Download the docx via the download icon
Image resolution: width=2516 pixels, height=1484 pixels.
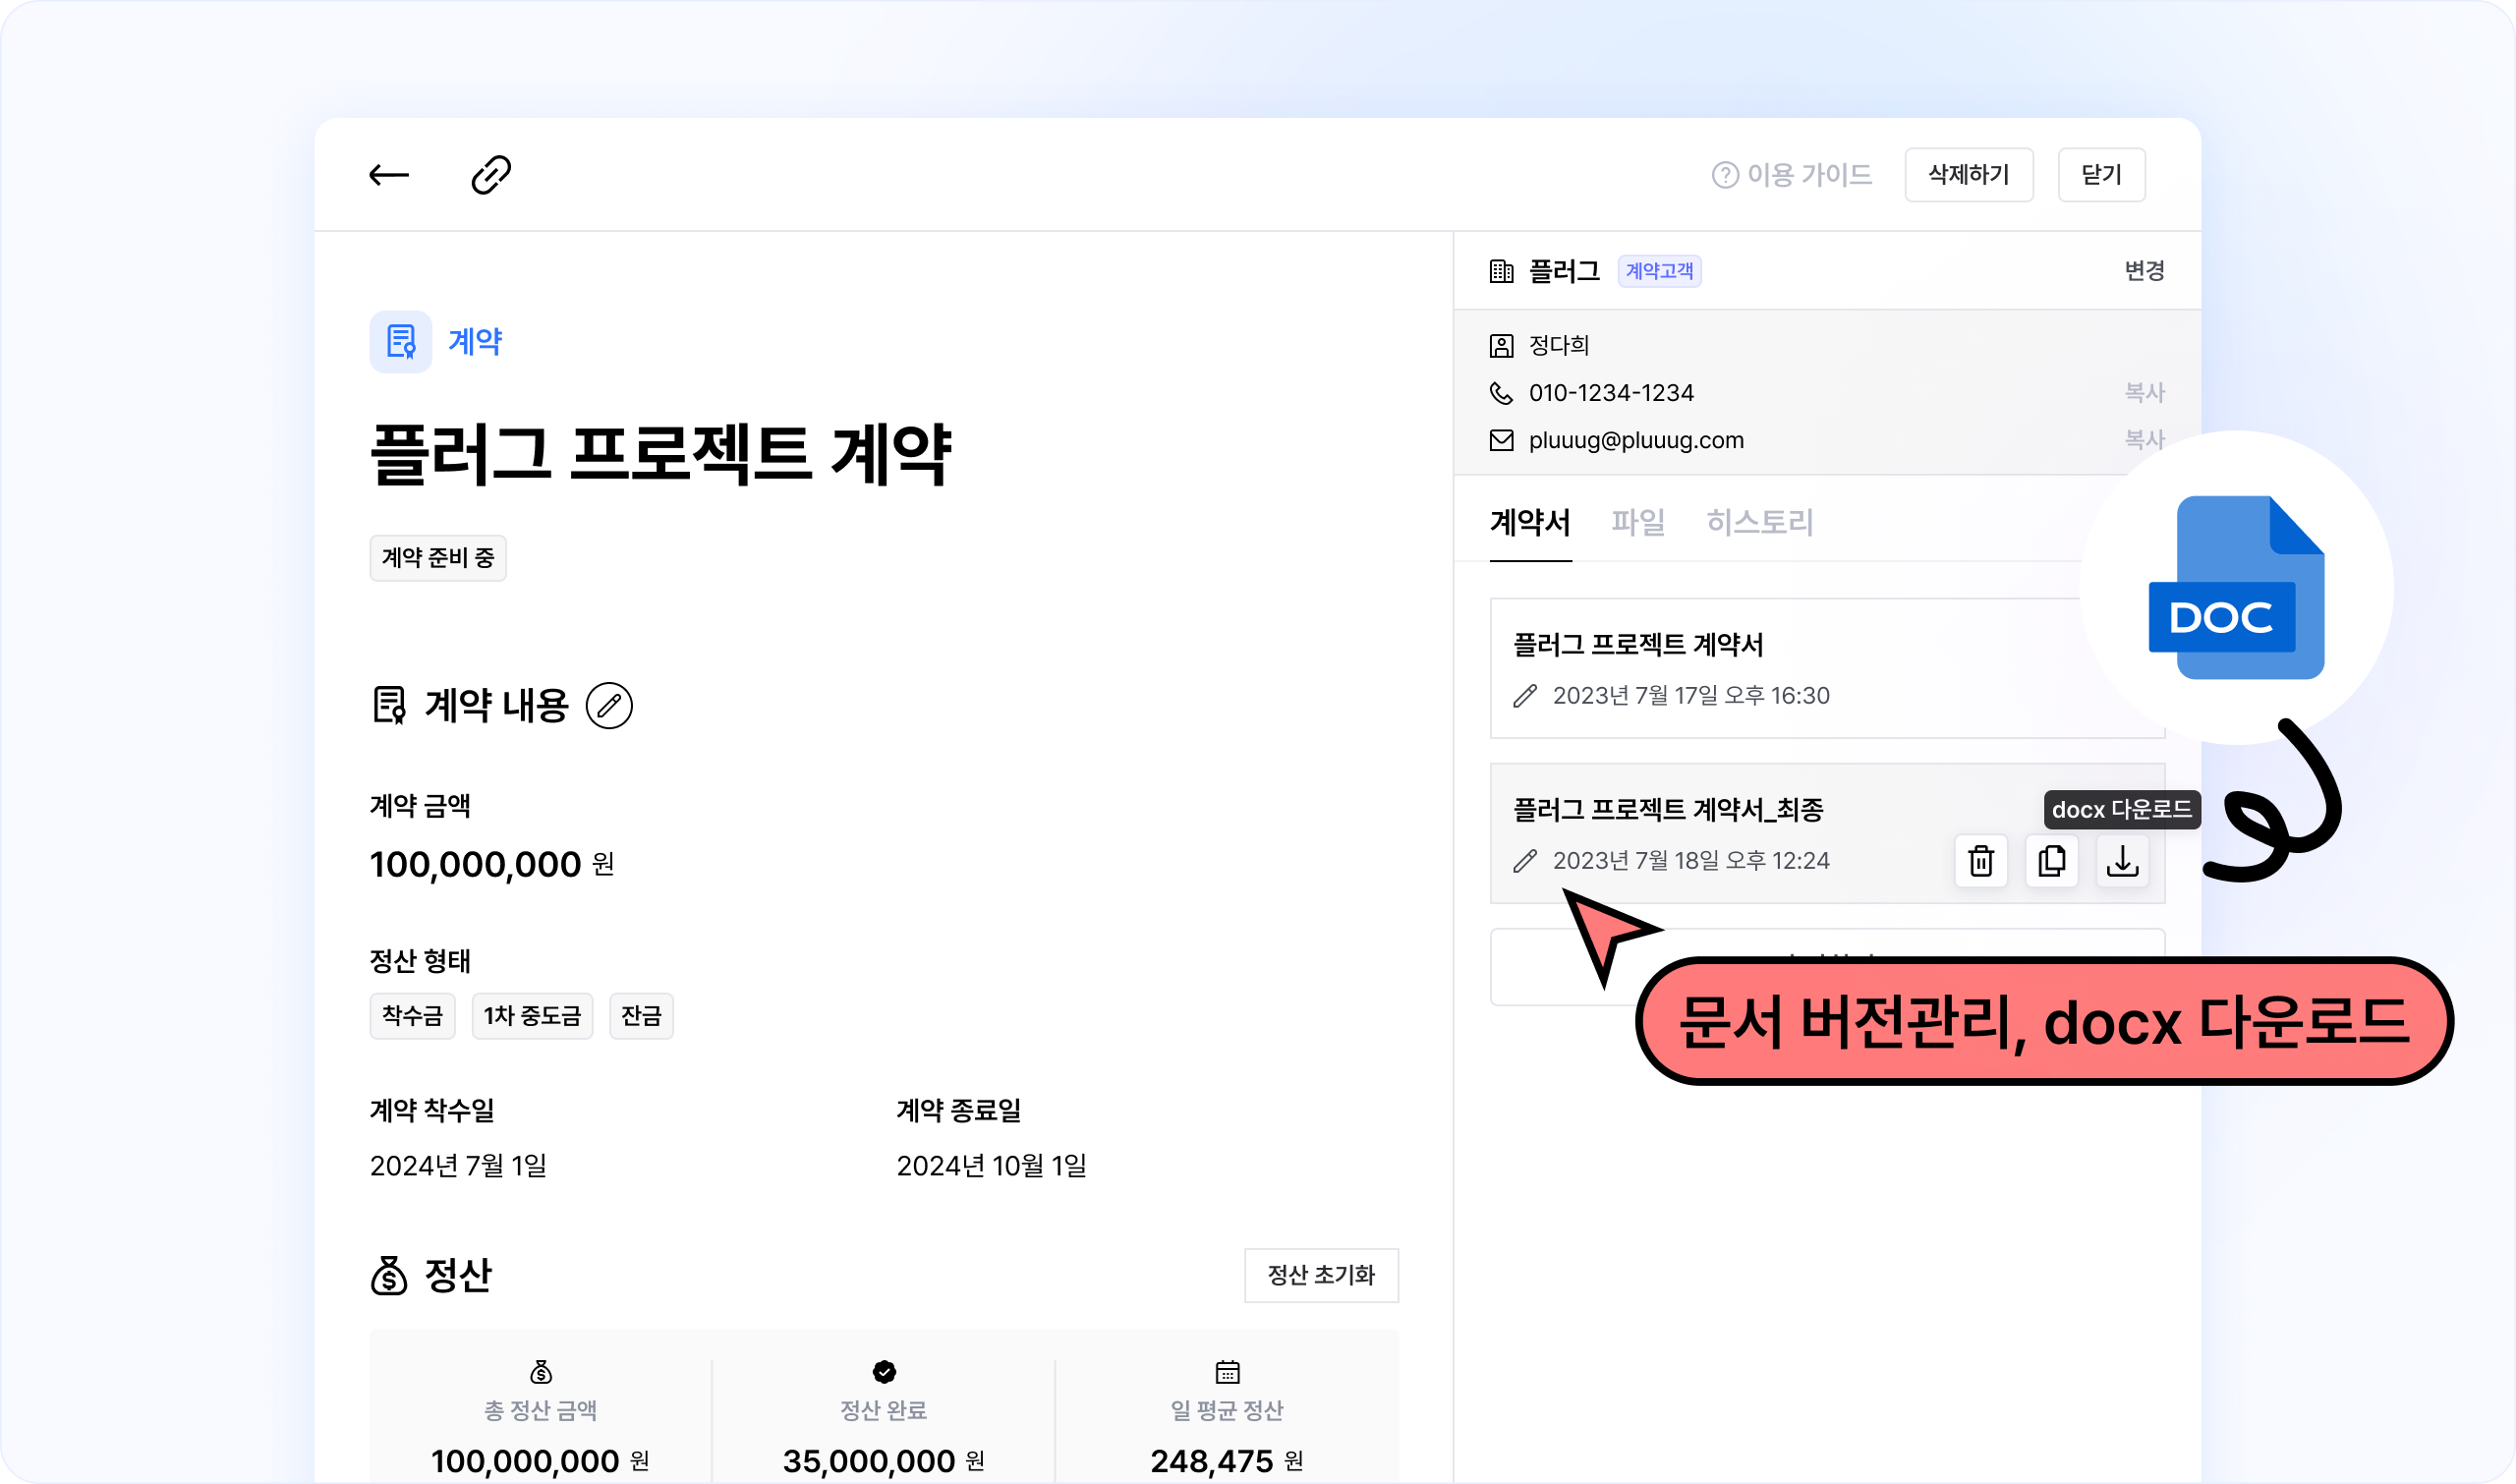coord(2122,861)
